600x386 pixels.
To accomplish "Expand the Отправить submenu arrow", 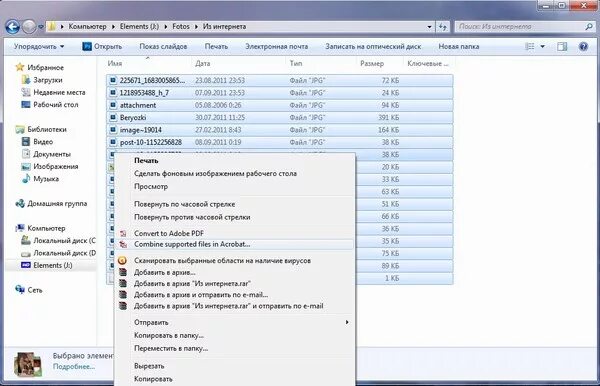I will pos(347,322).
